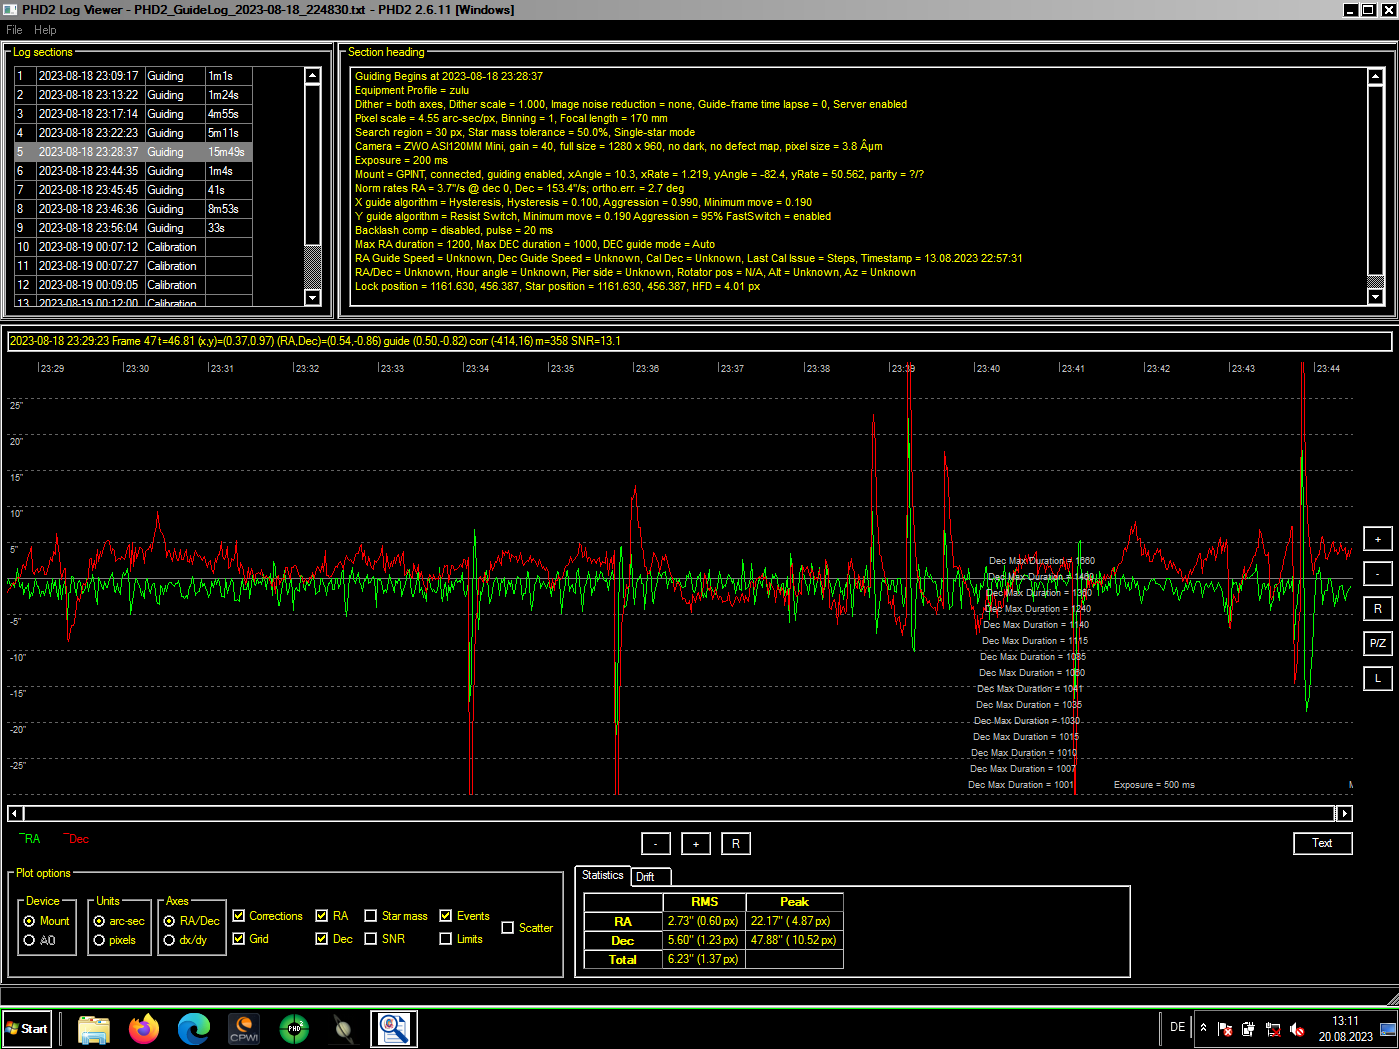Zoom out horizontally with bottom minus button

coord(656,844)
